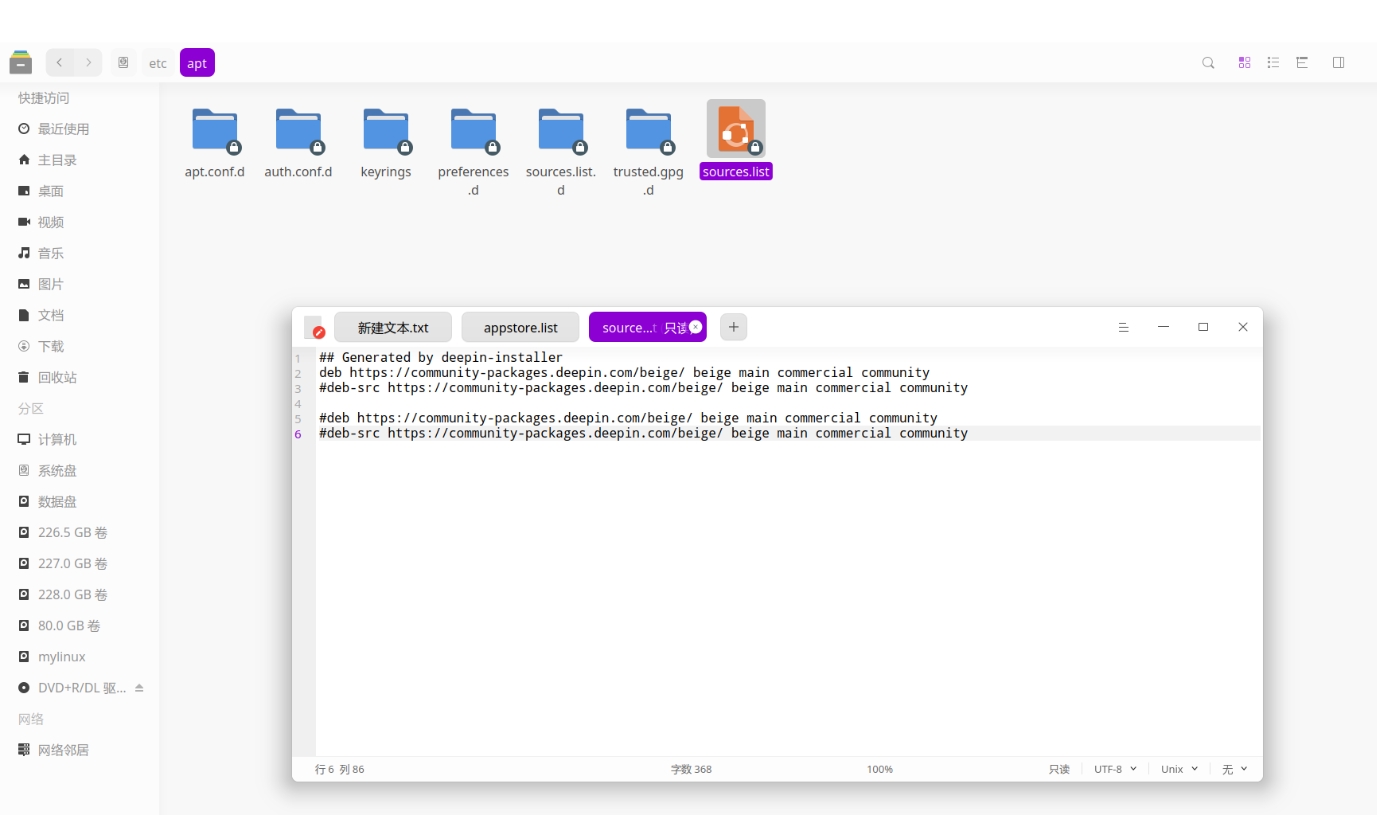Open the keyrings folder
This screenshot has width=1377, height=815.
386,131
